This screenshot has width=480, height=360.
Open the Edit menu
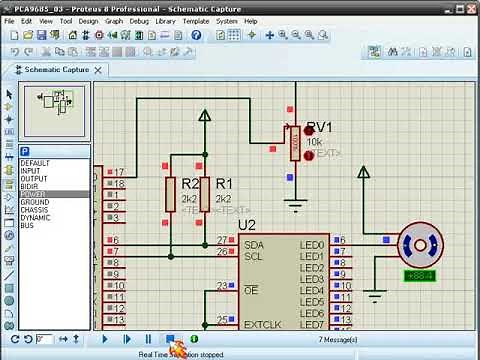click(26, 21)
